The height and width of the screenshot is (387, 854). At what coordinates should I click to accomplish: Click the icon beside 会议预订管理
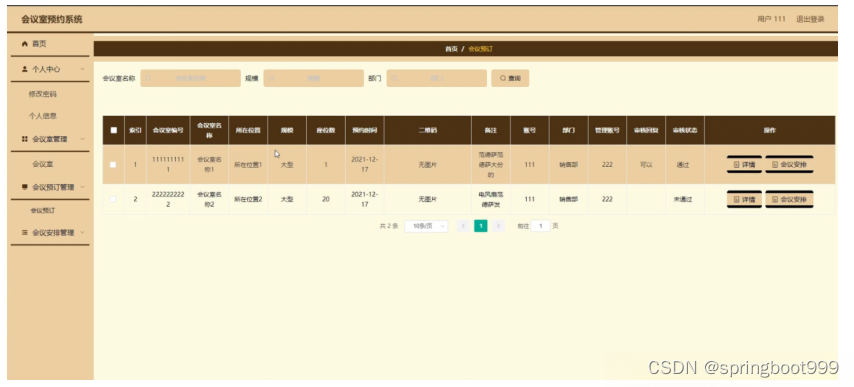click(x=25, y=187)
